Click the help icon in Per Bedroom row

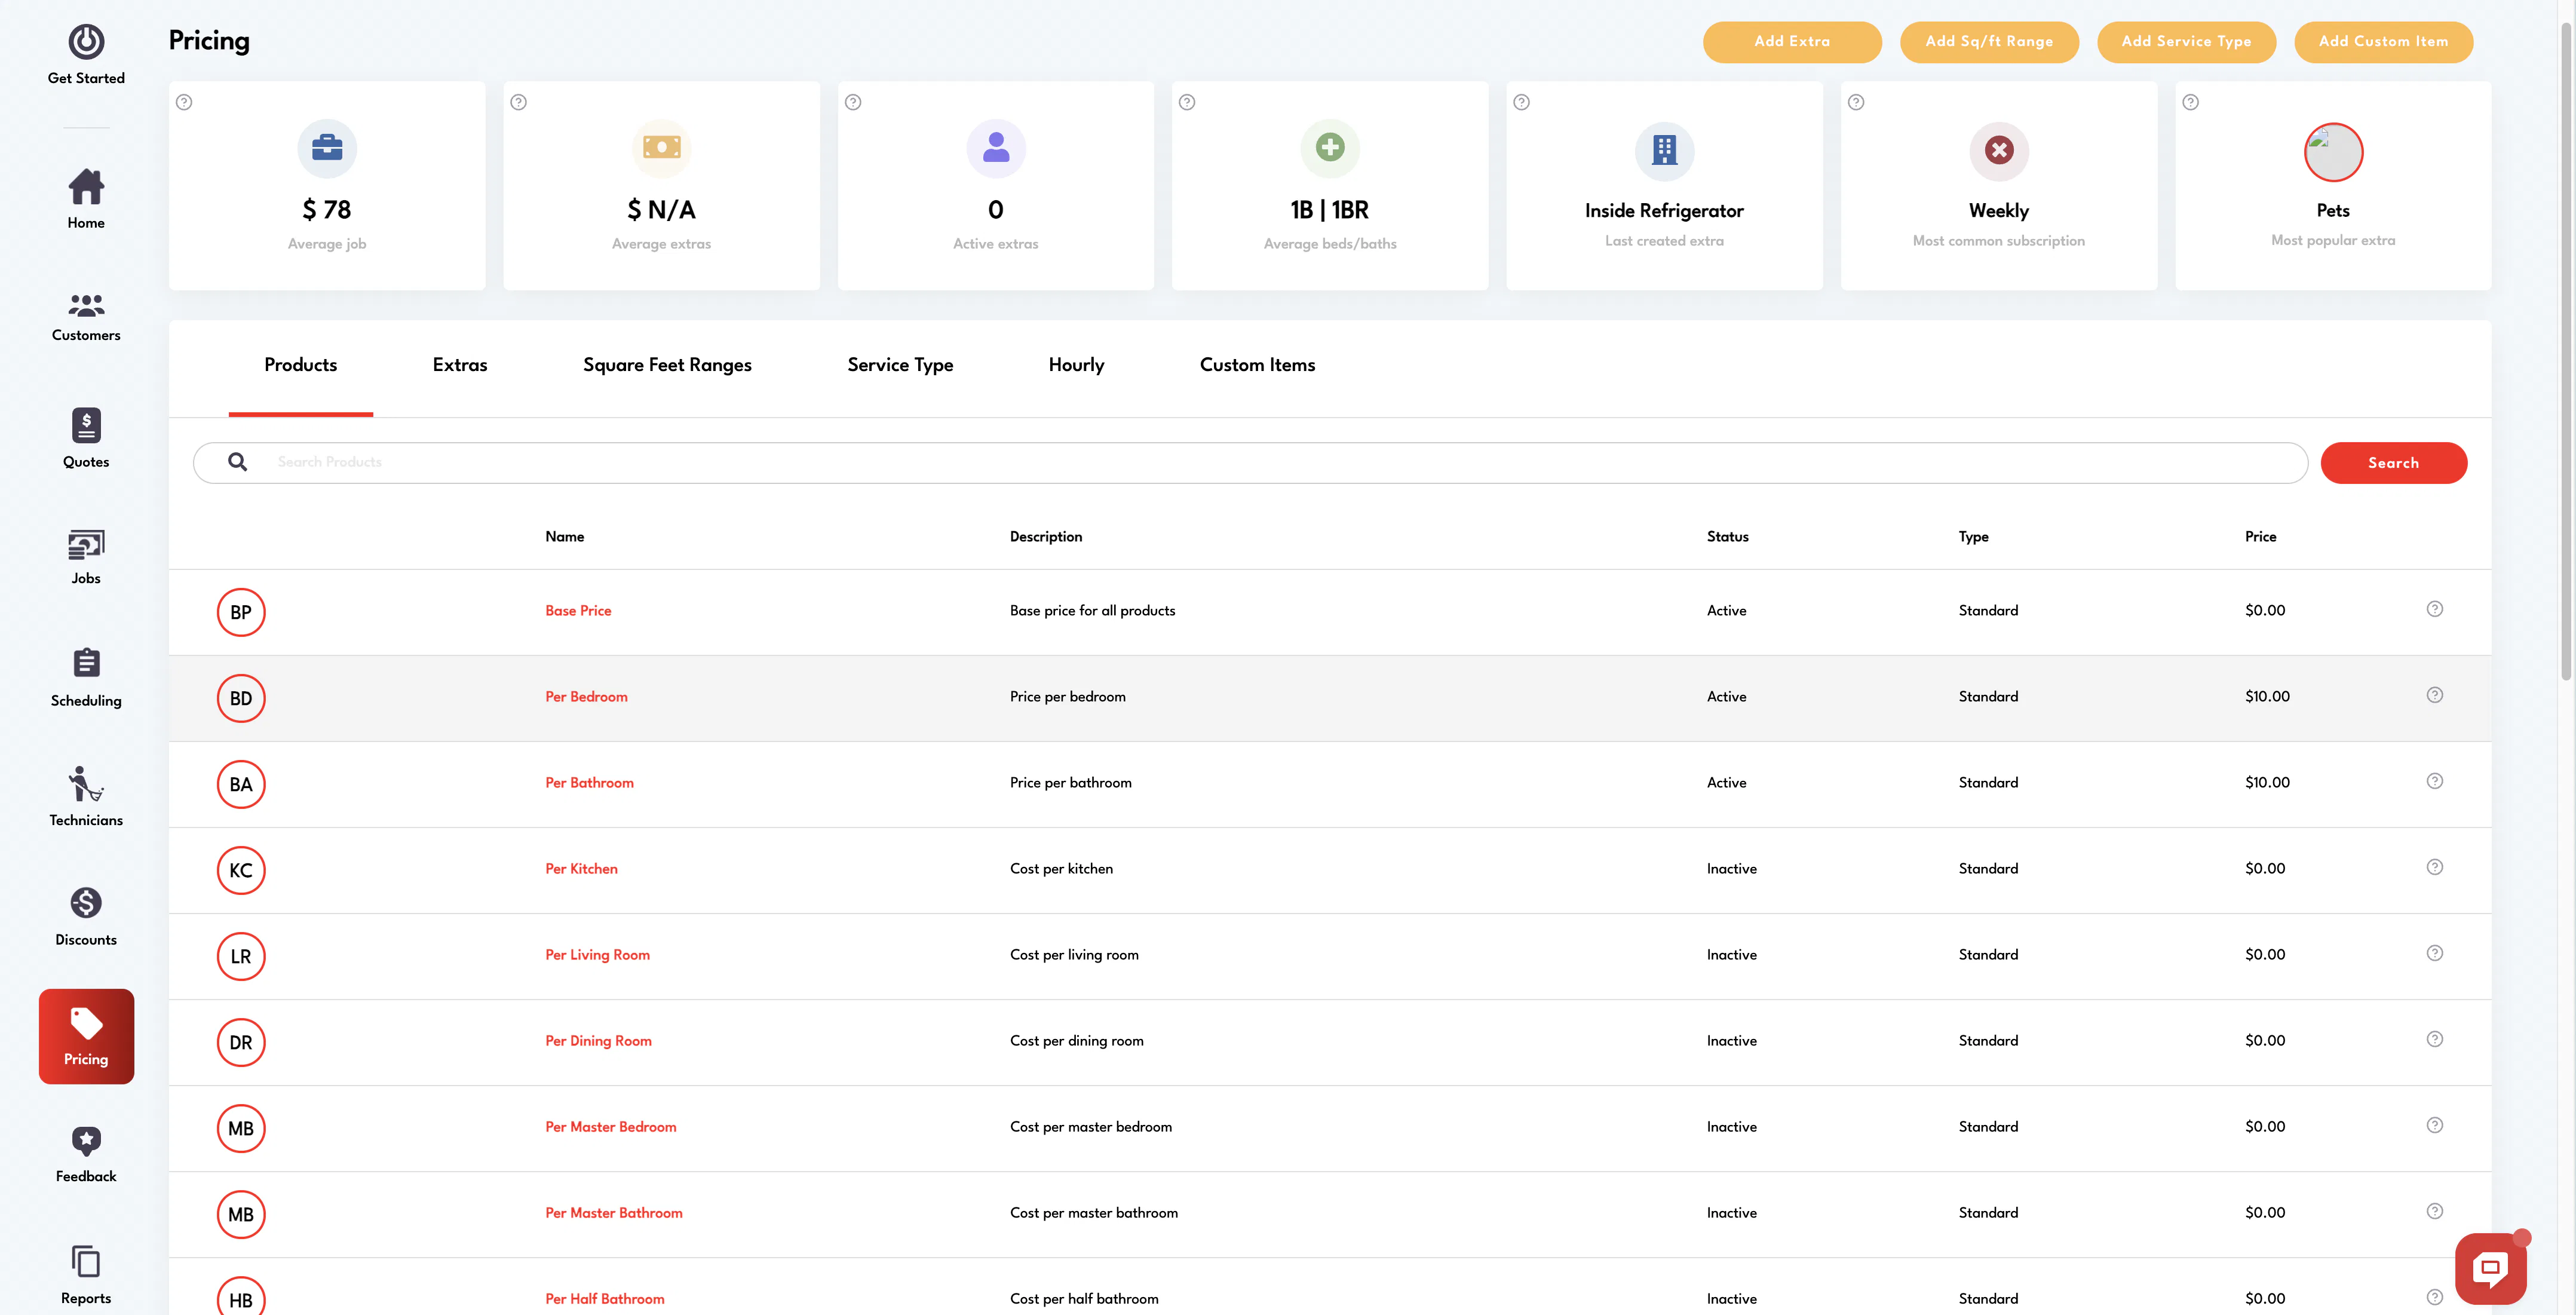tap(2435, 695)
